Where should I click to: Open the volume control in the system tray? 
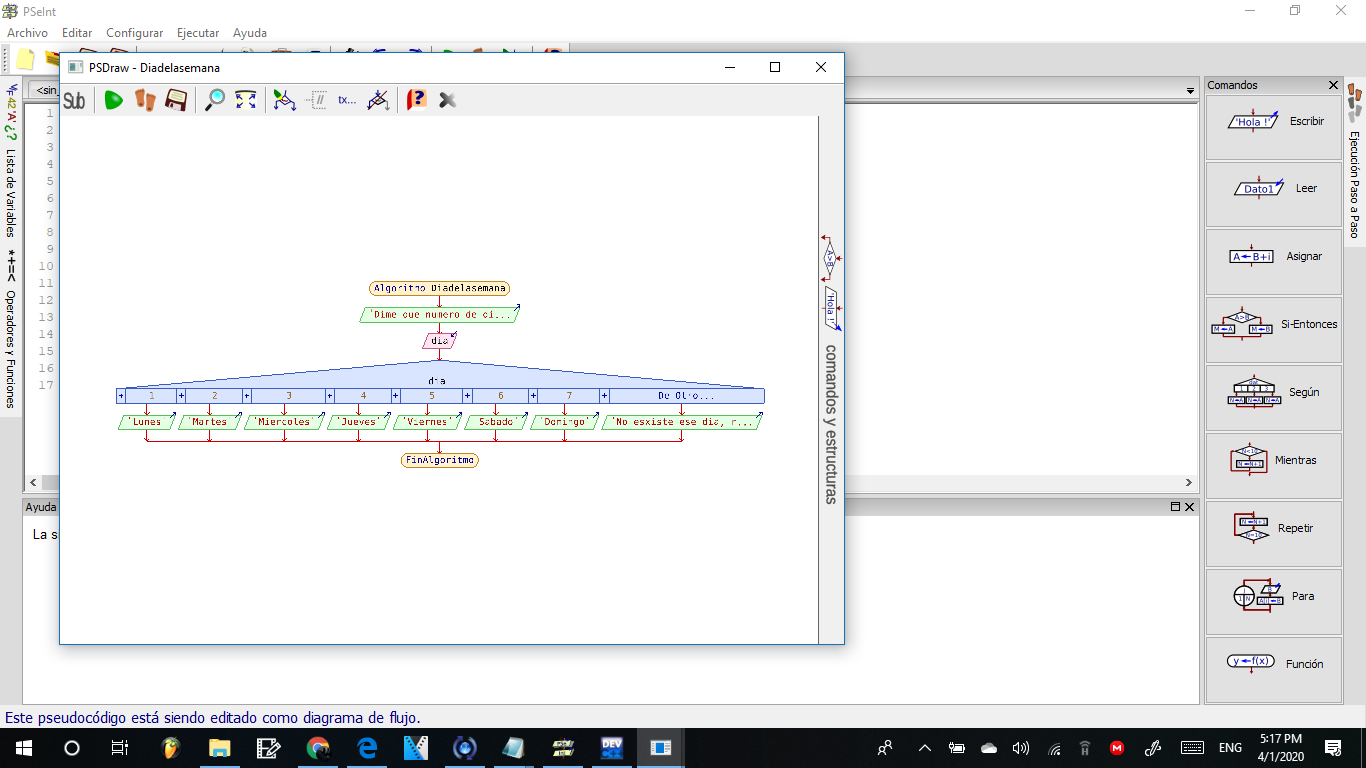point(1021,747)
